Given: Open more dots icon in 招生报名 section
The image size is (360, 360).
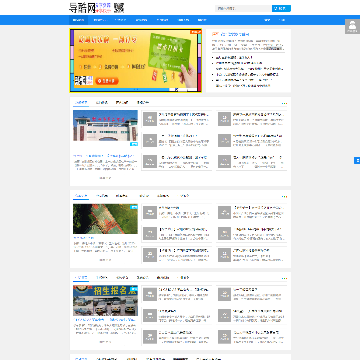Looking at the screenshot, I should click(x=284, y=278).
